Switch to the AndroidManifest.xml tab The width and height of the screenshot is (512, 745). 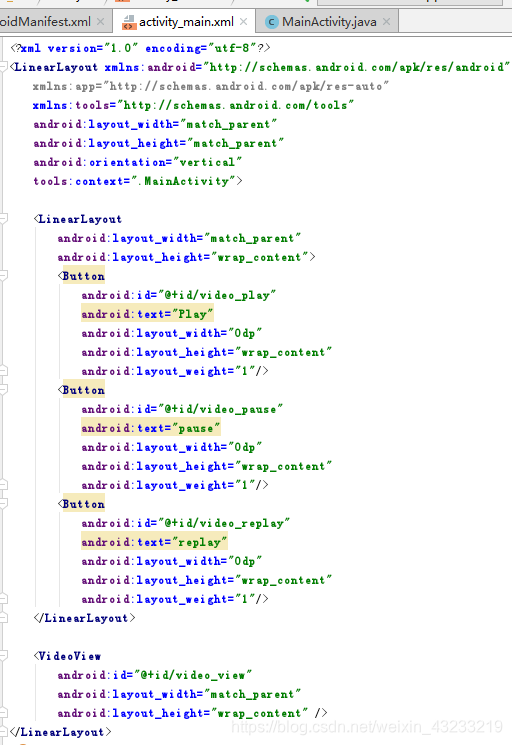(45, 22)
